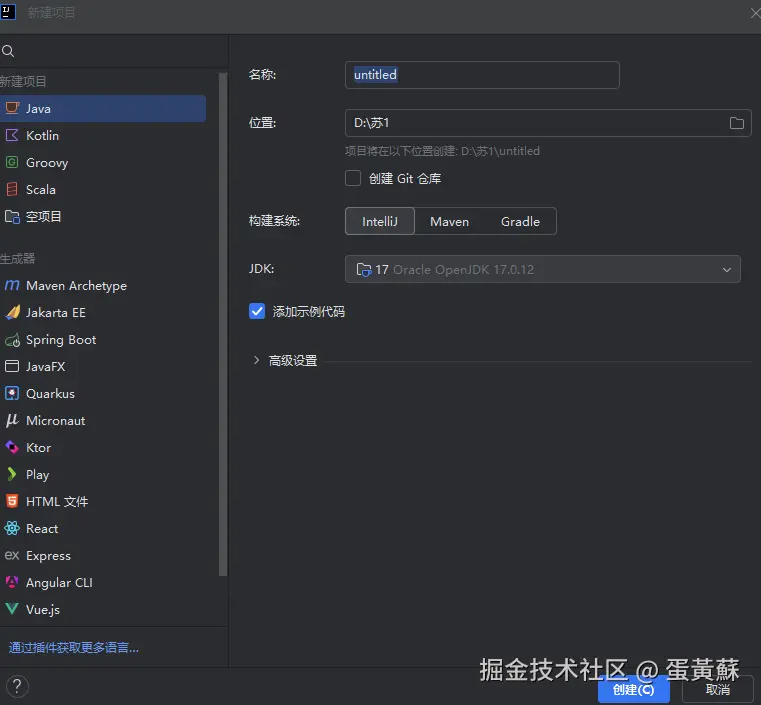This screenshot has width=761, height=705.
Task: Select the Jakarta EE icon
Action: (13, 312)
